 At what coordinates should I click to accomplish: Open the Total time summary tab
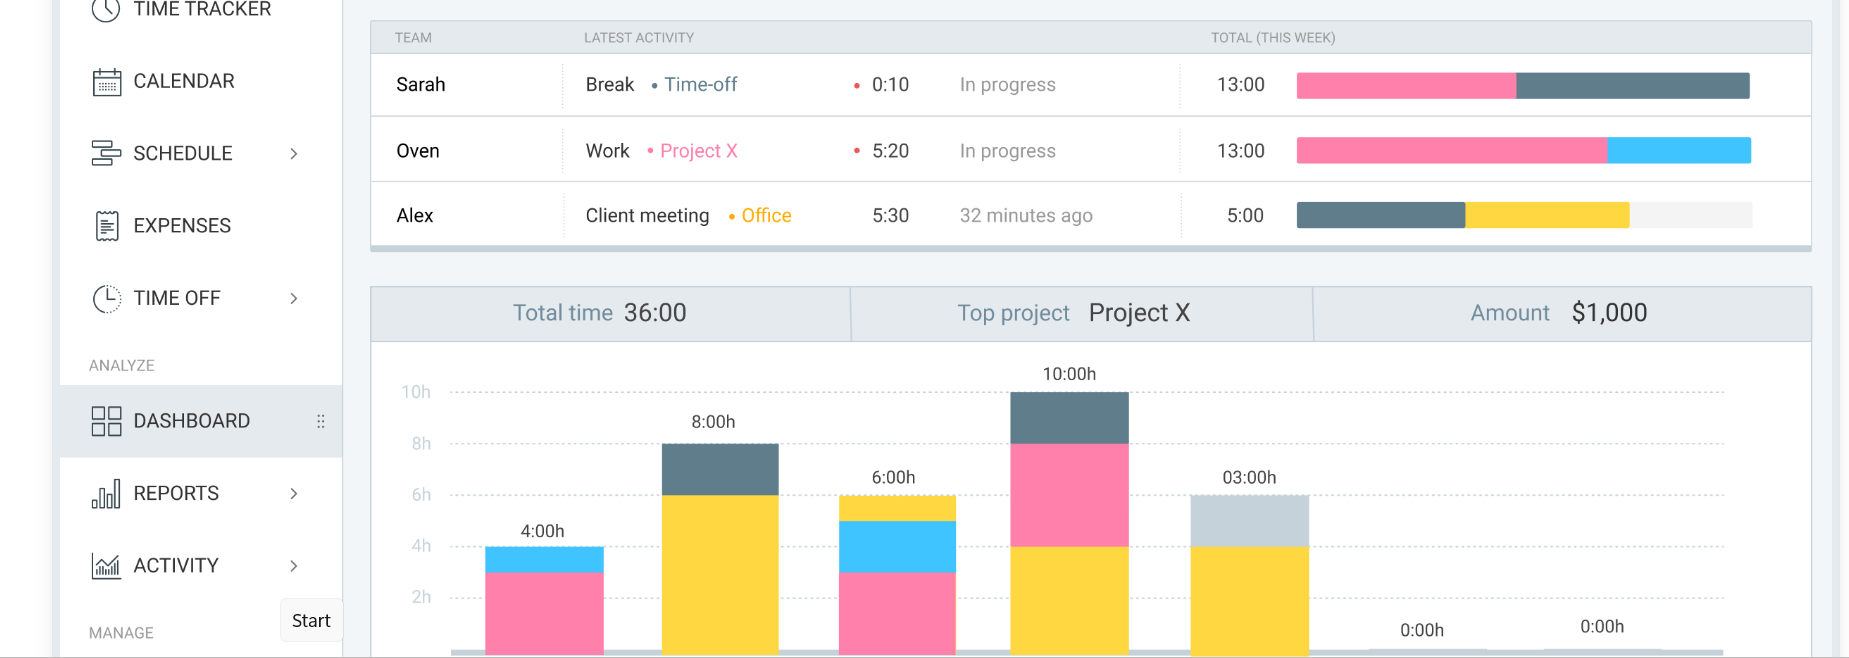point(610,313)
